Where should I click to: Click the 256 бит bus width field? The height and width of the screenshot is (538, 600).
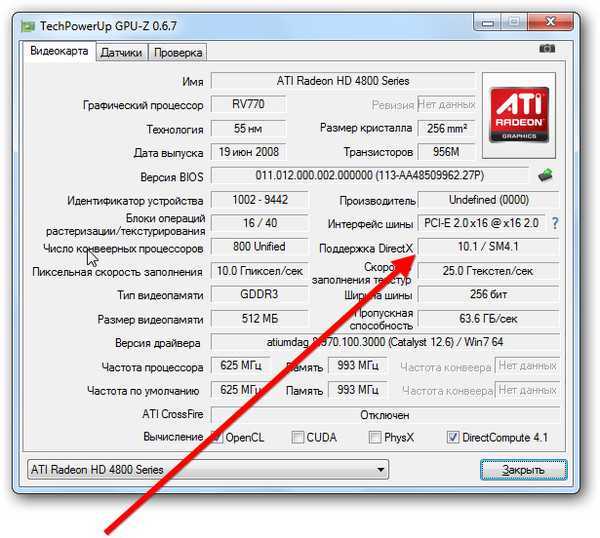489,295
